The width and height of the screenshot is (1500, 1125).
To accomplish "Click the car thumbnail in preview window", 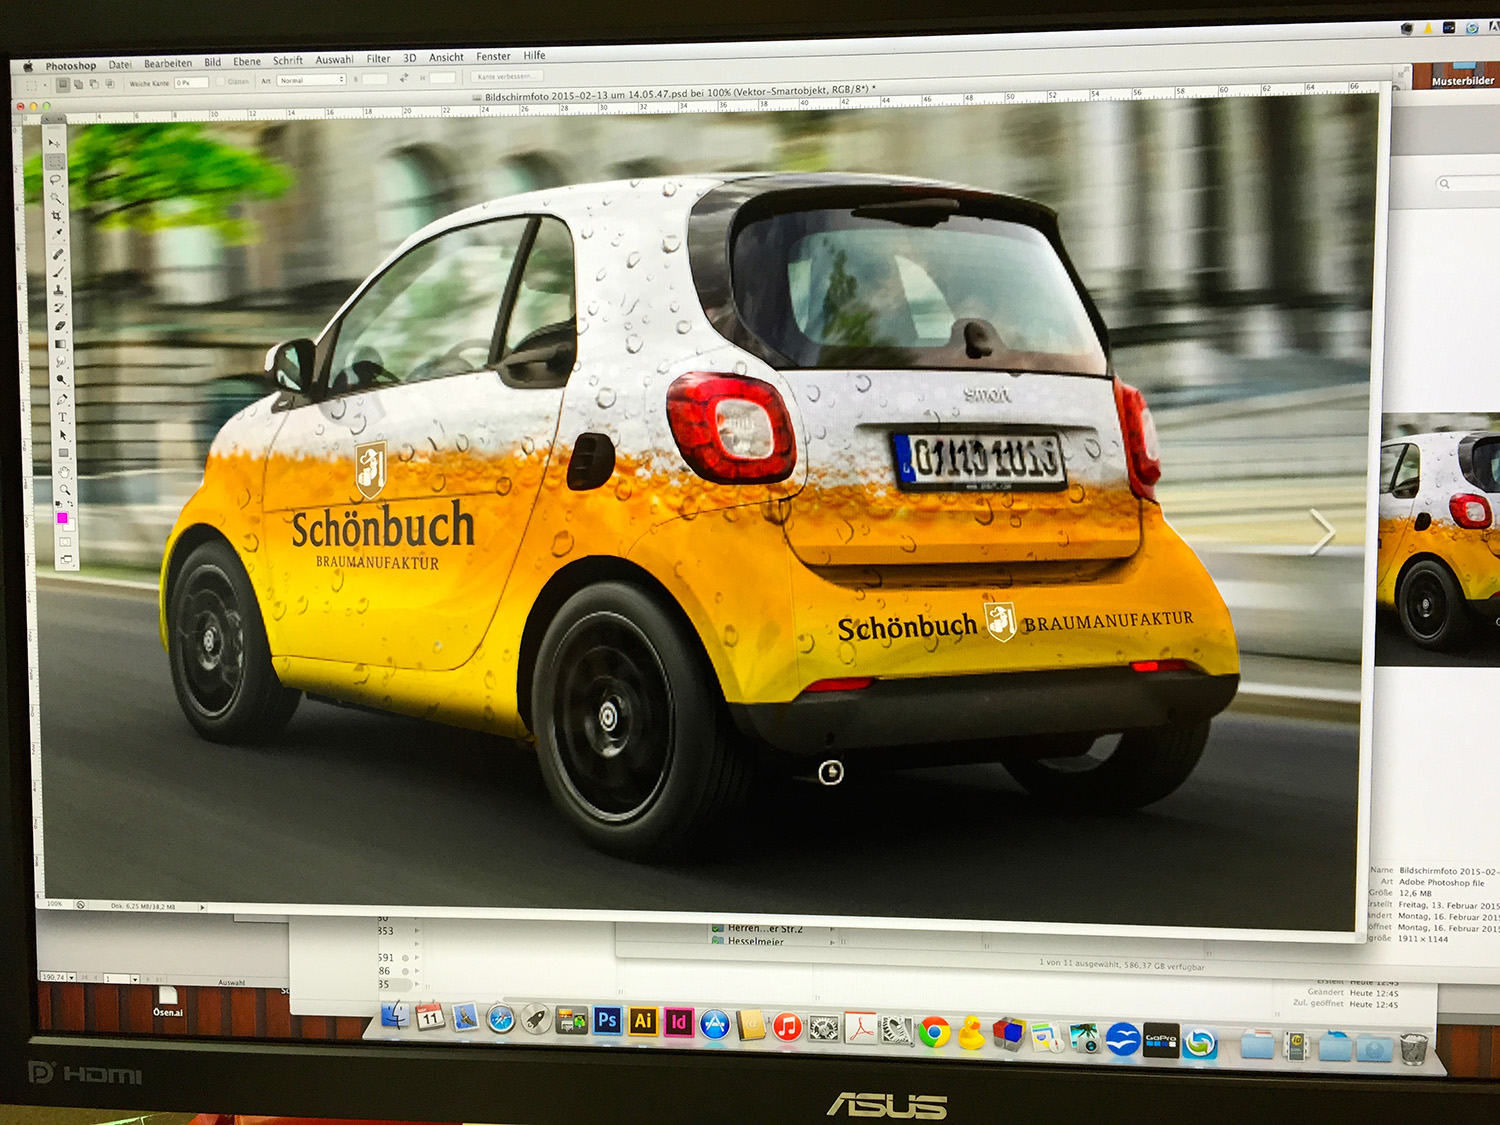I will click(1438, 540).
